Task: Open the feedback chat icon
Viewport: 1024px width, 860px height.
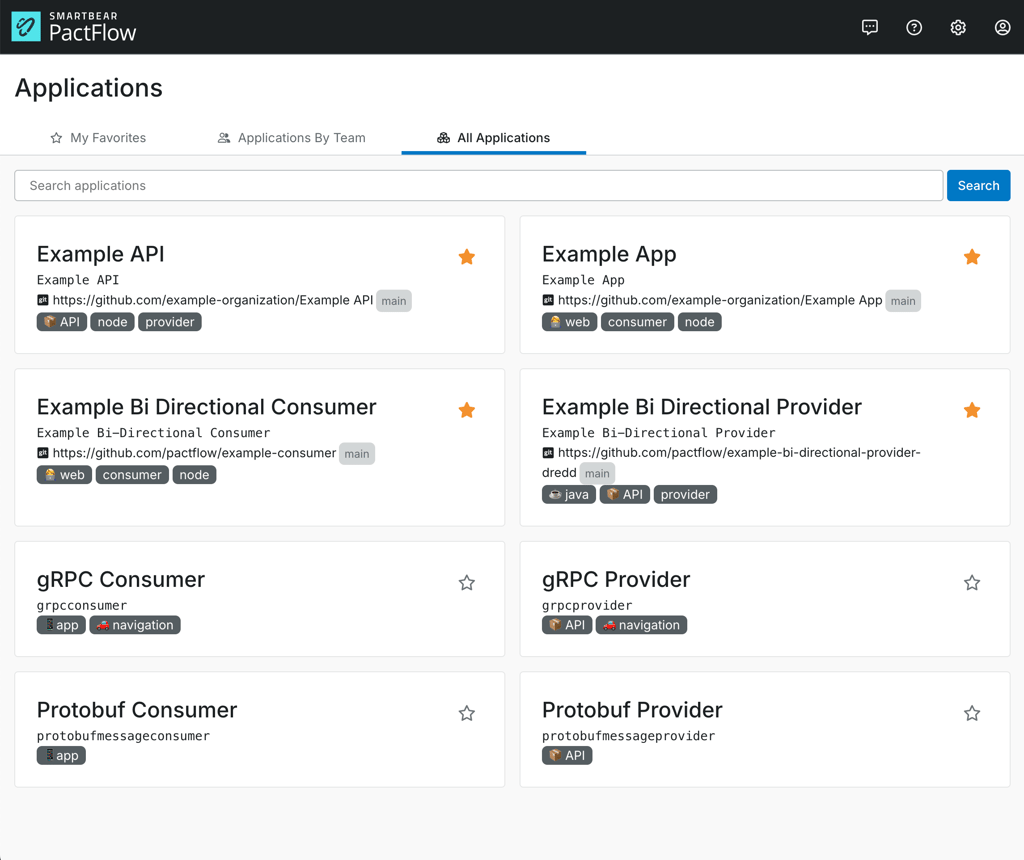Action: pyautogui.click(x=870, y=27)
